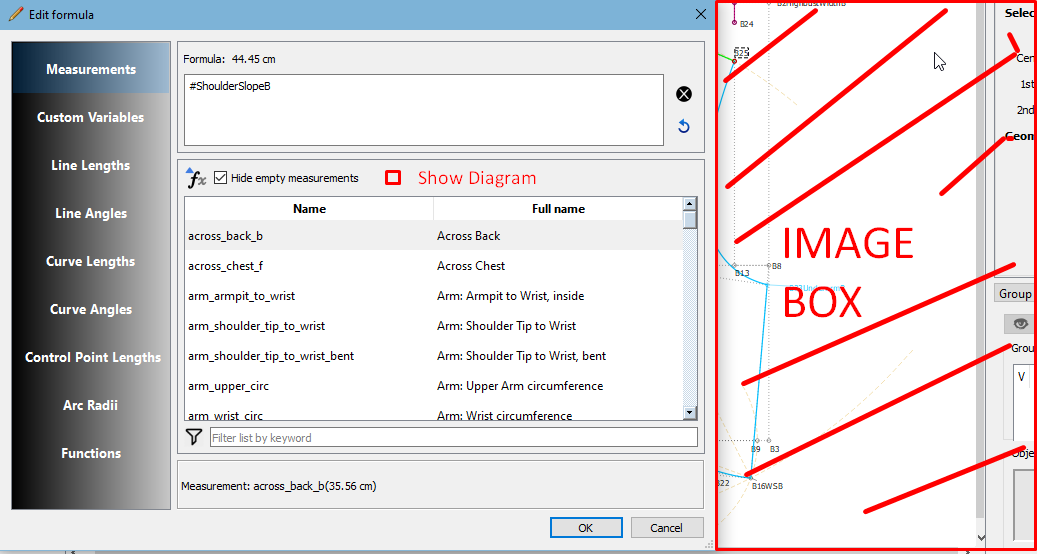Click the filter list by keyword field
This screenshot has height=554, width=1037.
click(453, 438)
